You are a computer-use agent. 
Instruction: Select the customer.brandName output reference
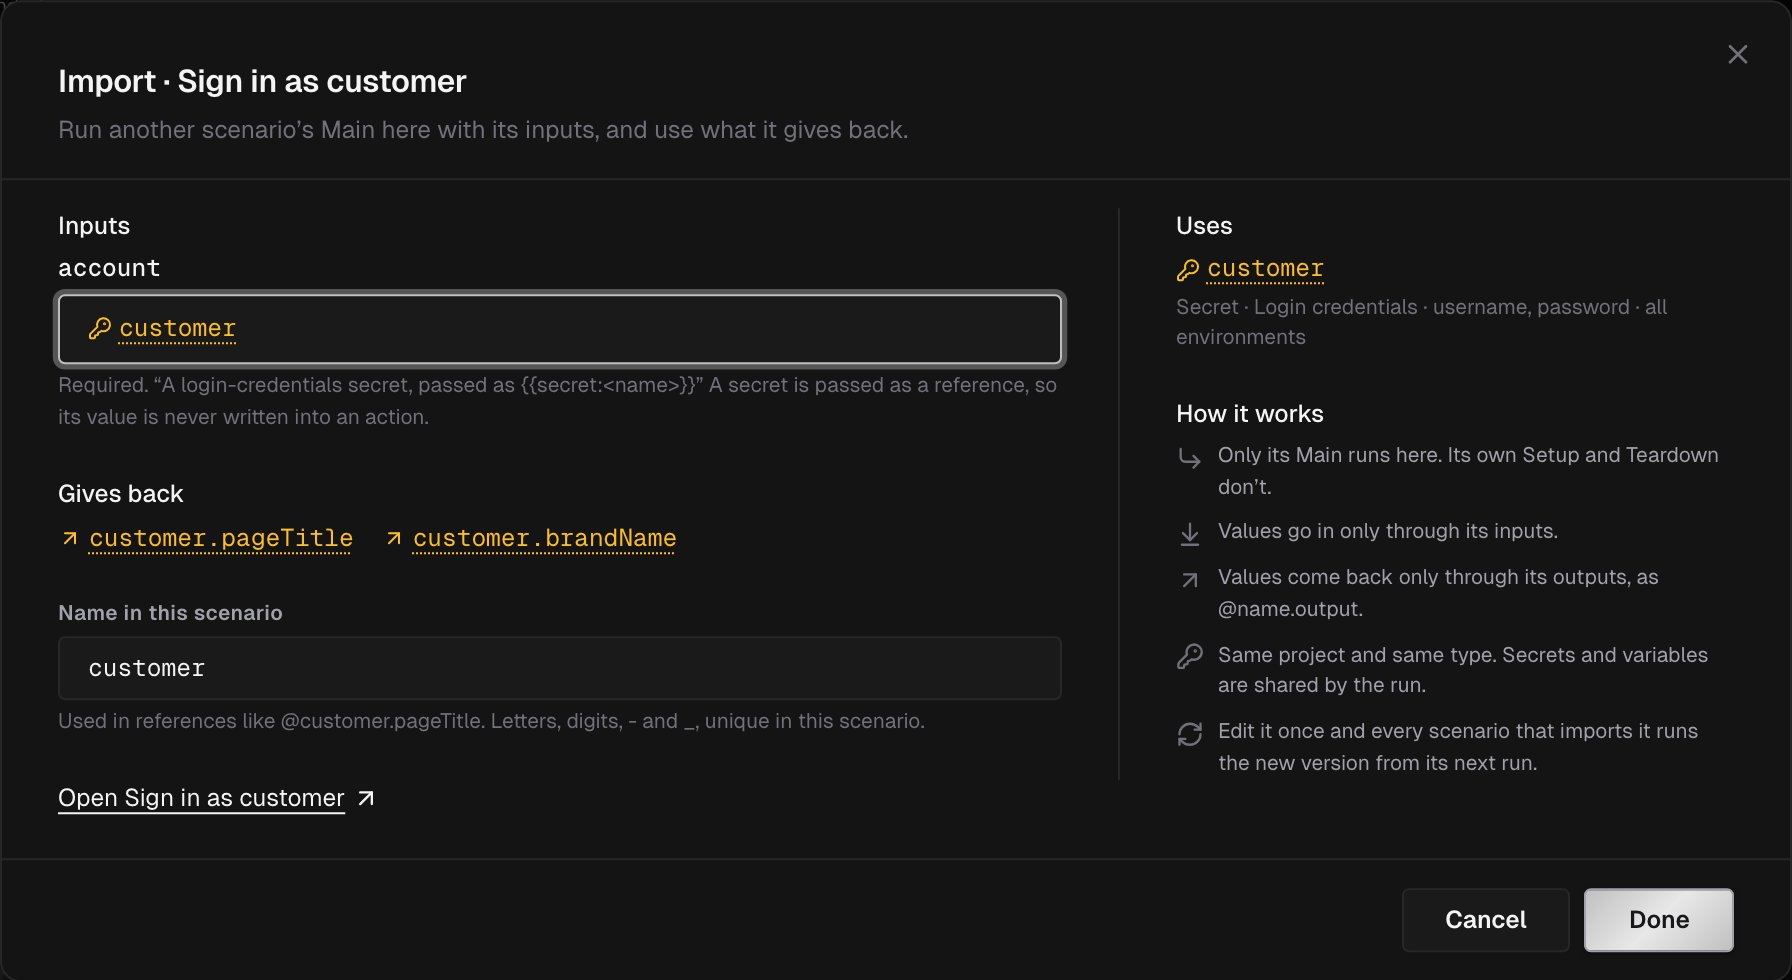point(544,538)
